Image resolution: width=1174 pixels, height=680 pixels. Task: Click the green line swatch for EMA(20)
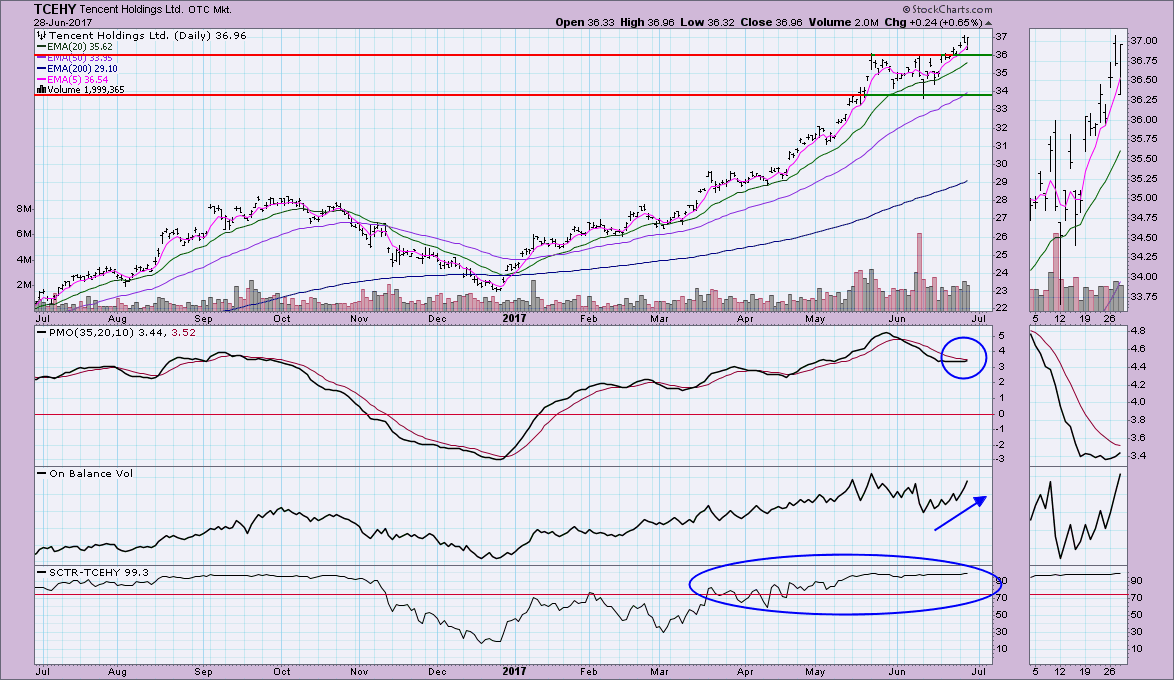(x=41, y=46)
